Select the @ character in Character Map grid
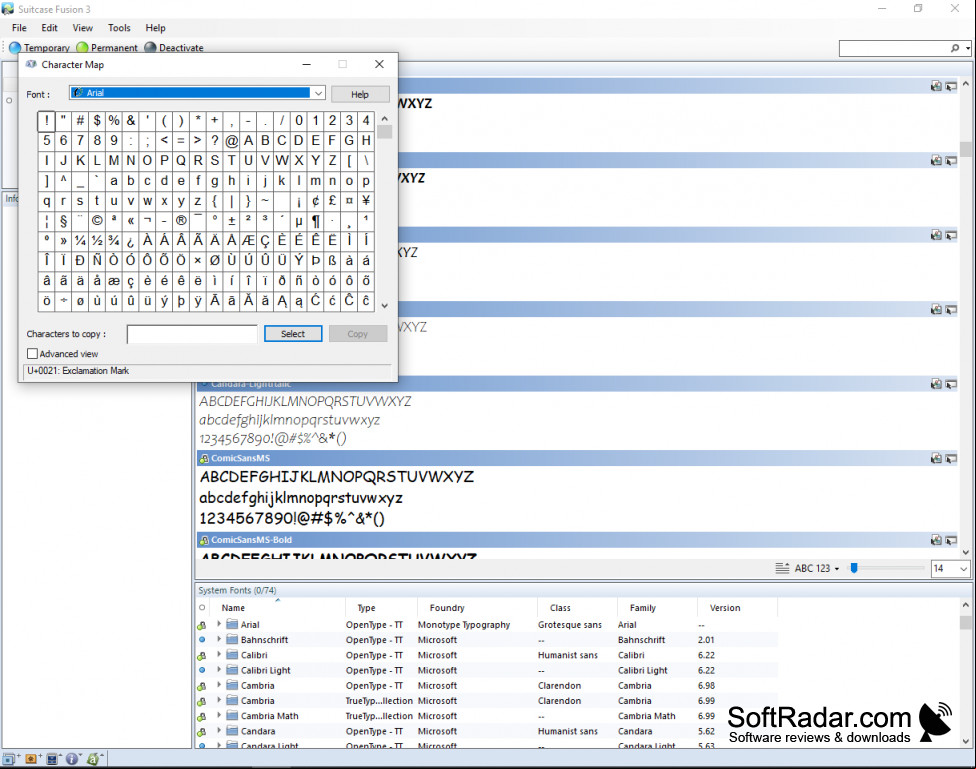 click(232, 141)
